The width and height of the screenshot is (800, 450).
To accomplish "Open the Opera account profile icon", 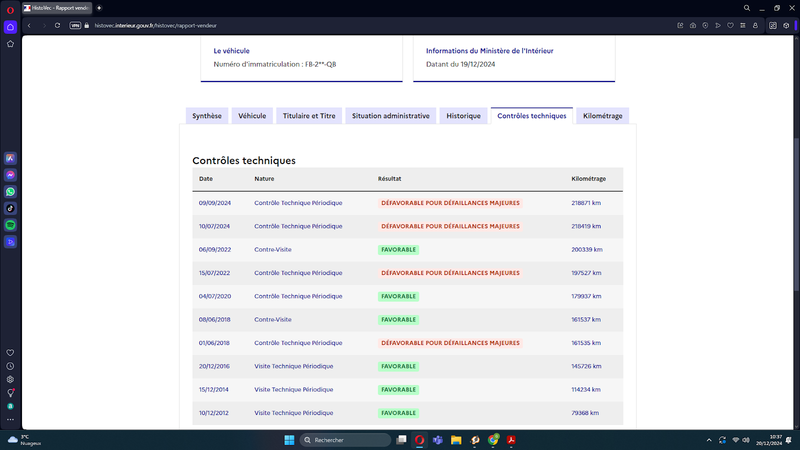I will point(755,26).
